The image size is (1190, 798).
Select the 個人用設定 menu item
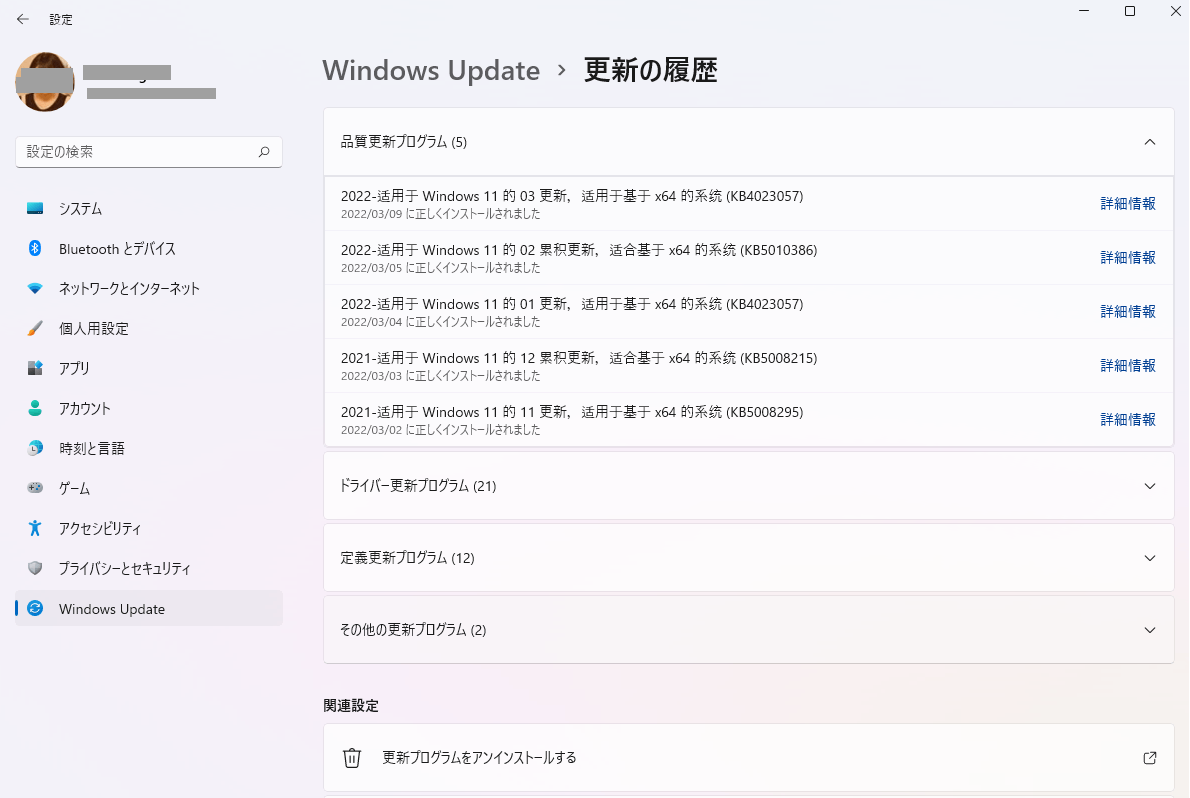point(149,328)
